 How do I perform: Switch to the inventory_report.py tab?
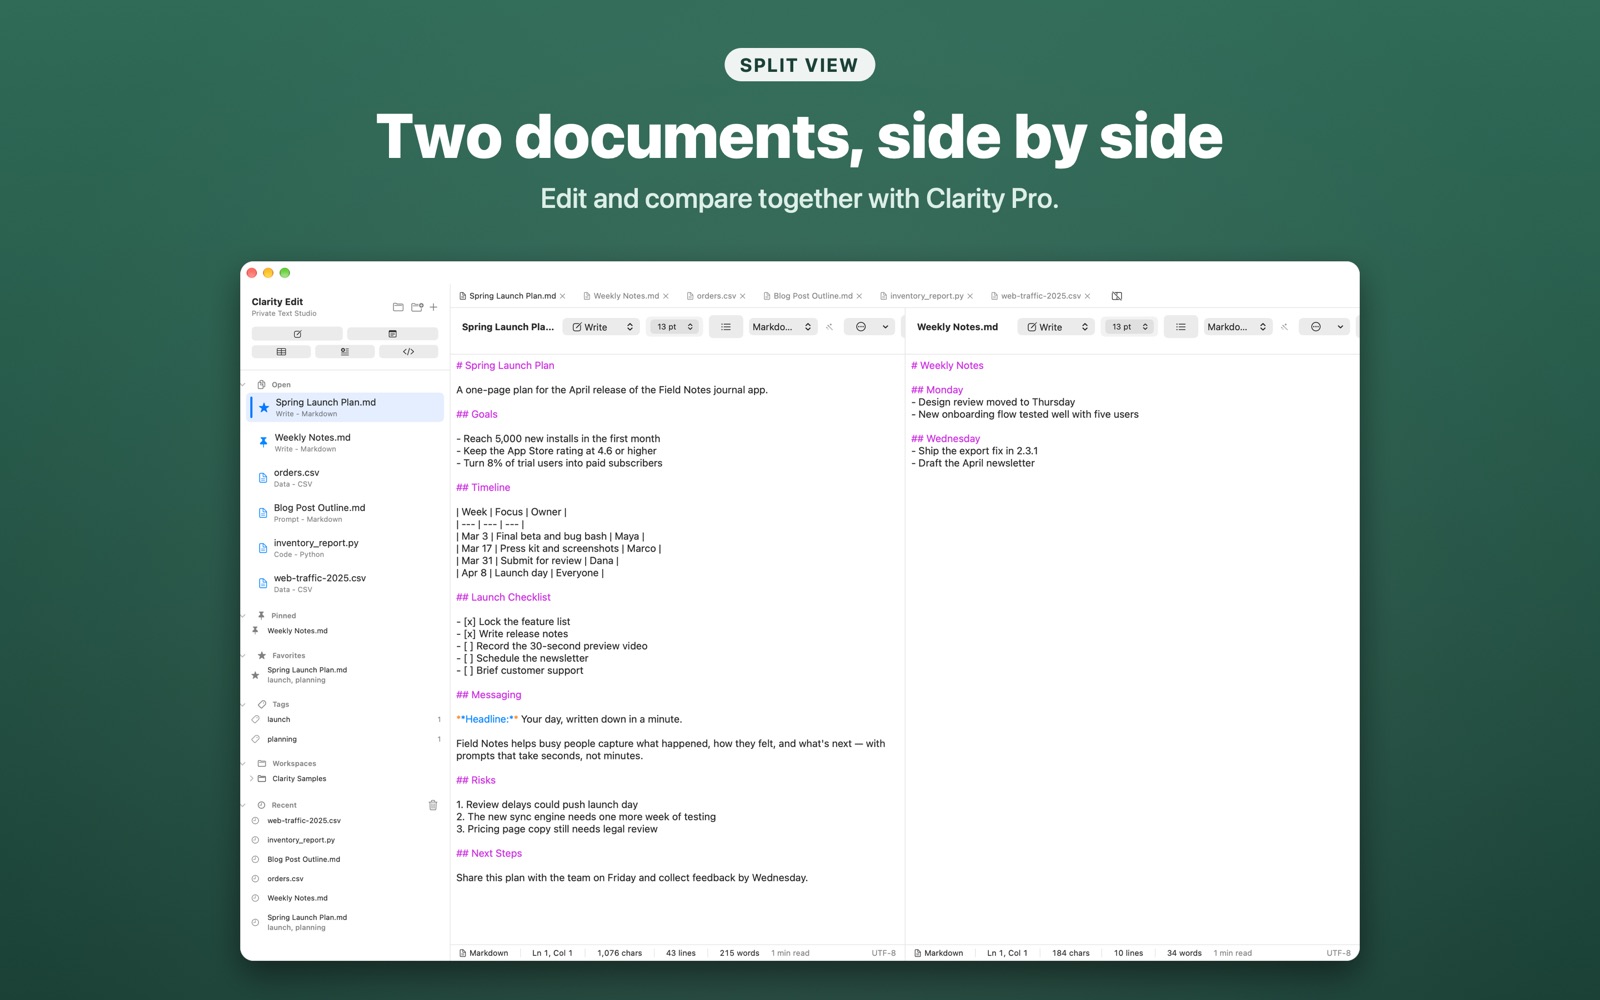(926, 296)
